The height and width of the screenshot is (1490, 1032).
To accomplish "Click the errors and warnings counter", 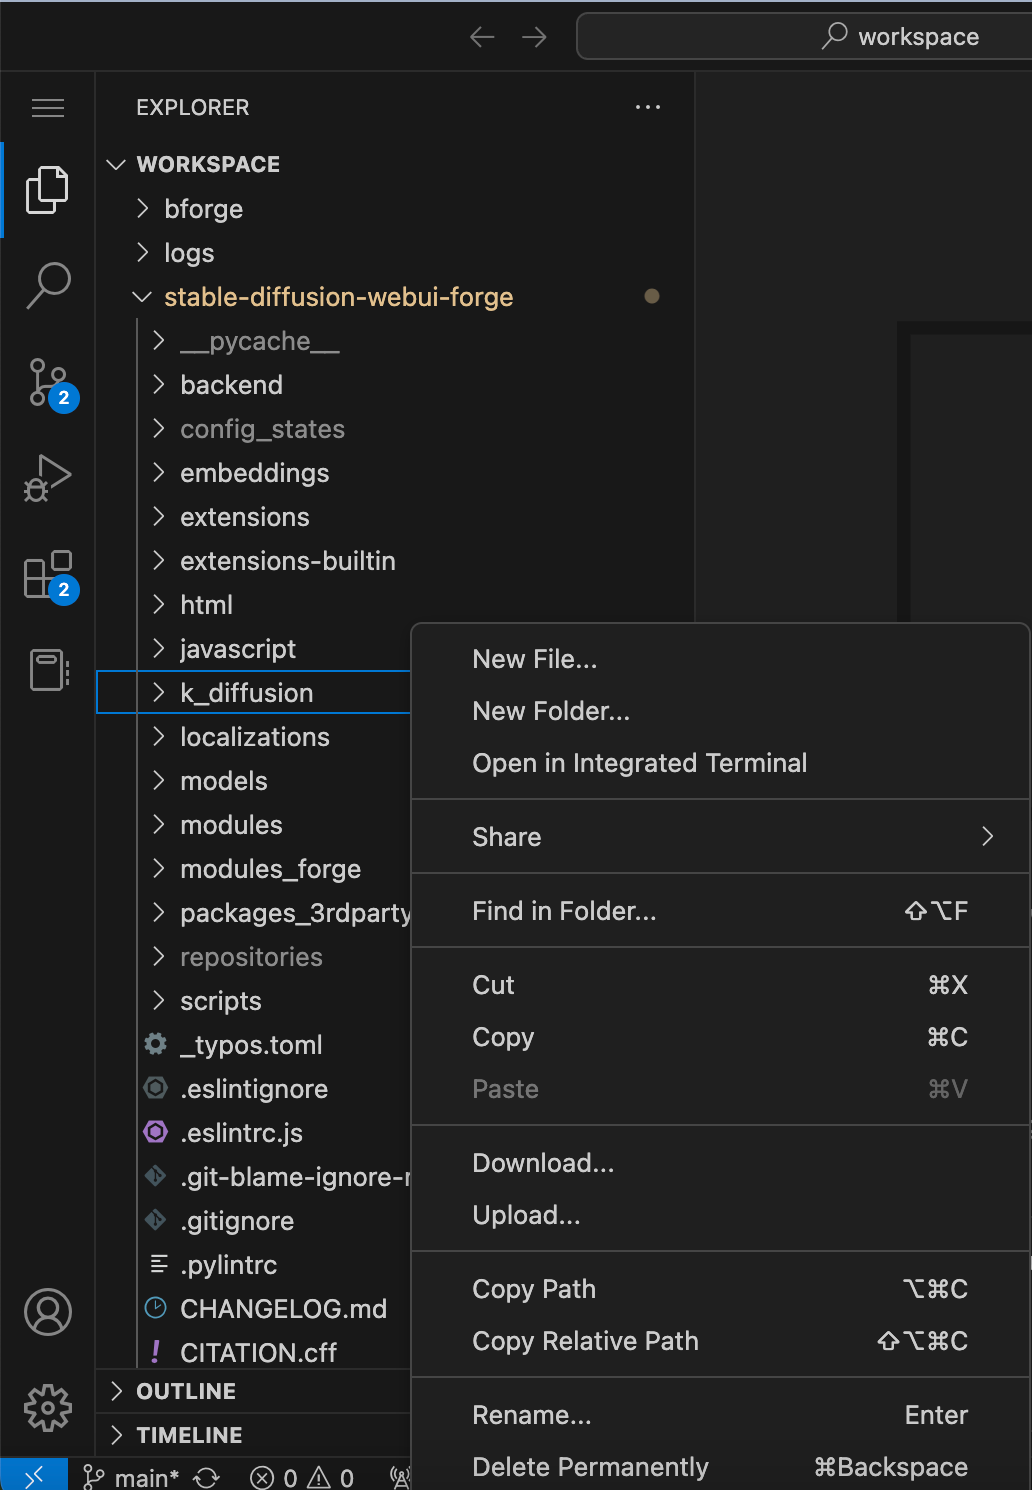I will pos(302,1477).
